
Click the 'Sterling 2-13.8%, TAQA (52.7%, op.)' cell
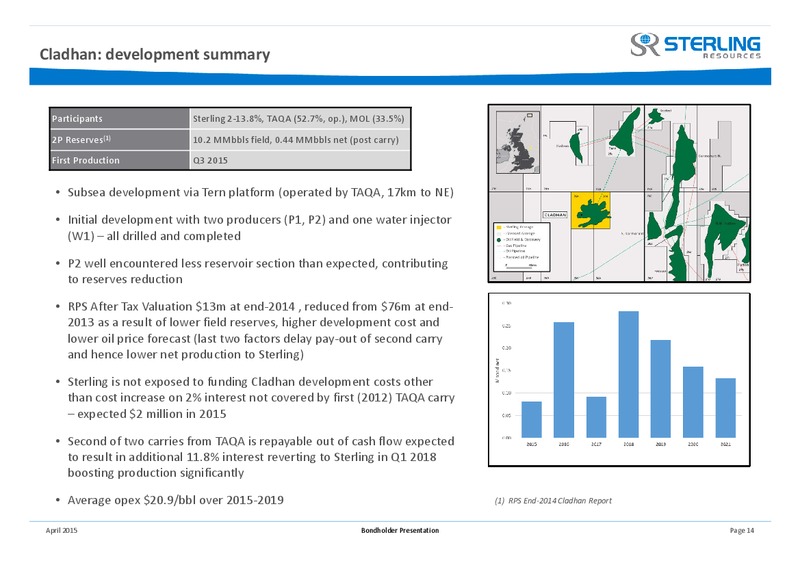(300, 118)
